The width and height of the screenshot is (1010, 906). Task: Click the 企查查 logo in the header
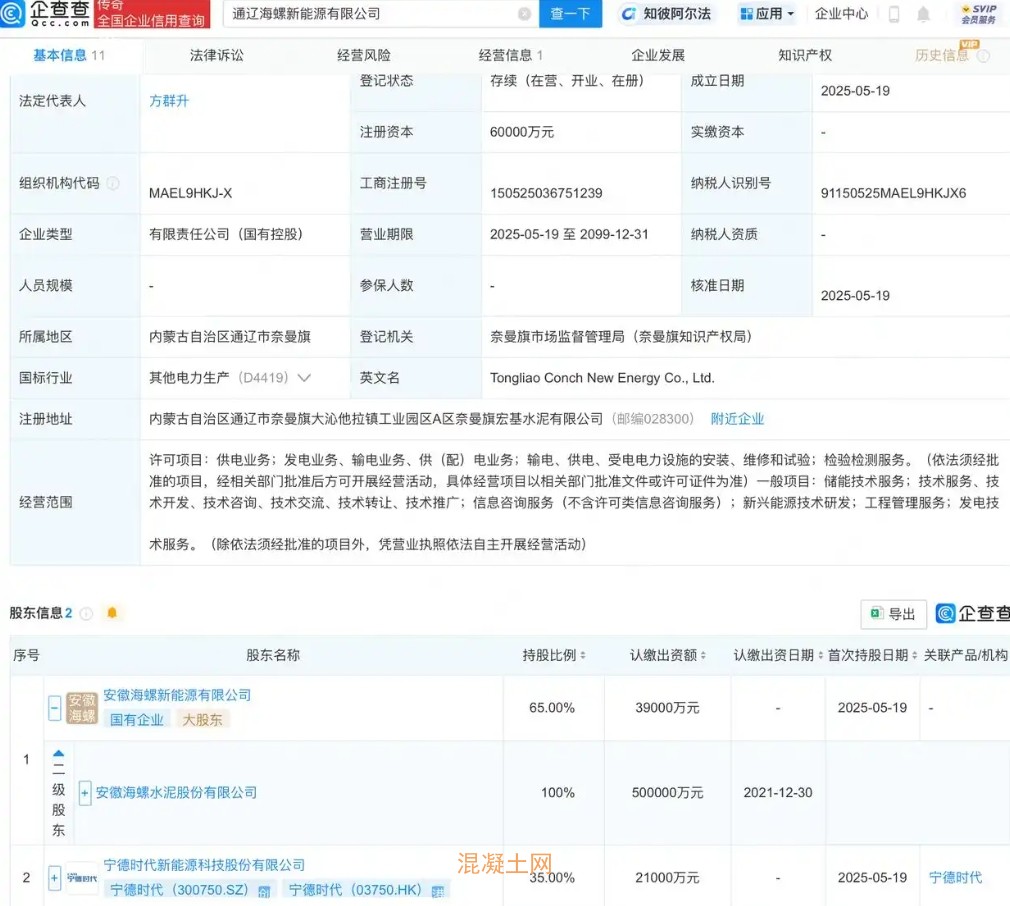click(45, 13)
